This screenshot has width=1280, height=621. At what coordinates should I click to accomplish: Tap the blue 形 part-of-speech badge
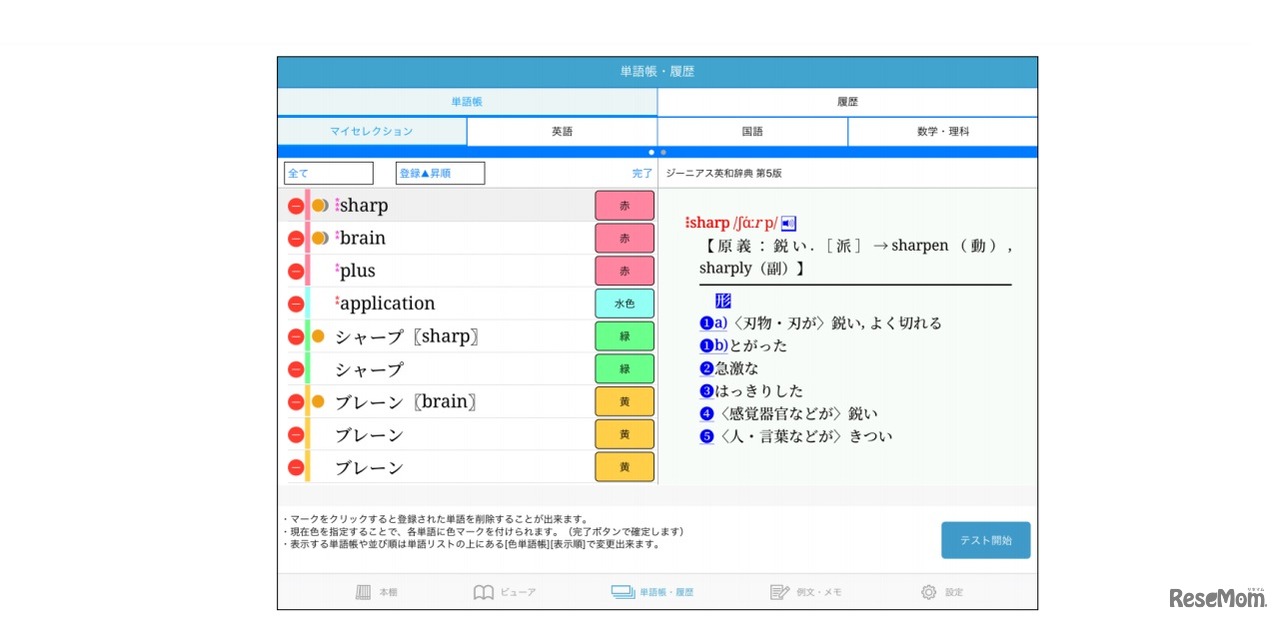[x=723, y=301]
